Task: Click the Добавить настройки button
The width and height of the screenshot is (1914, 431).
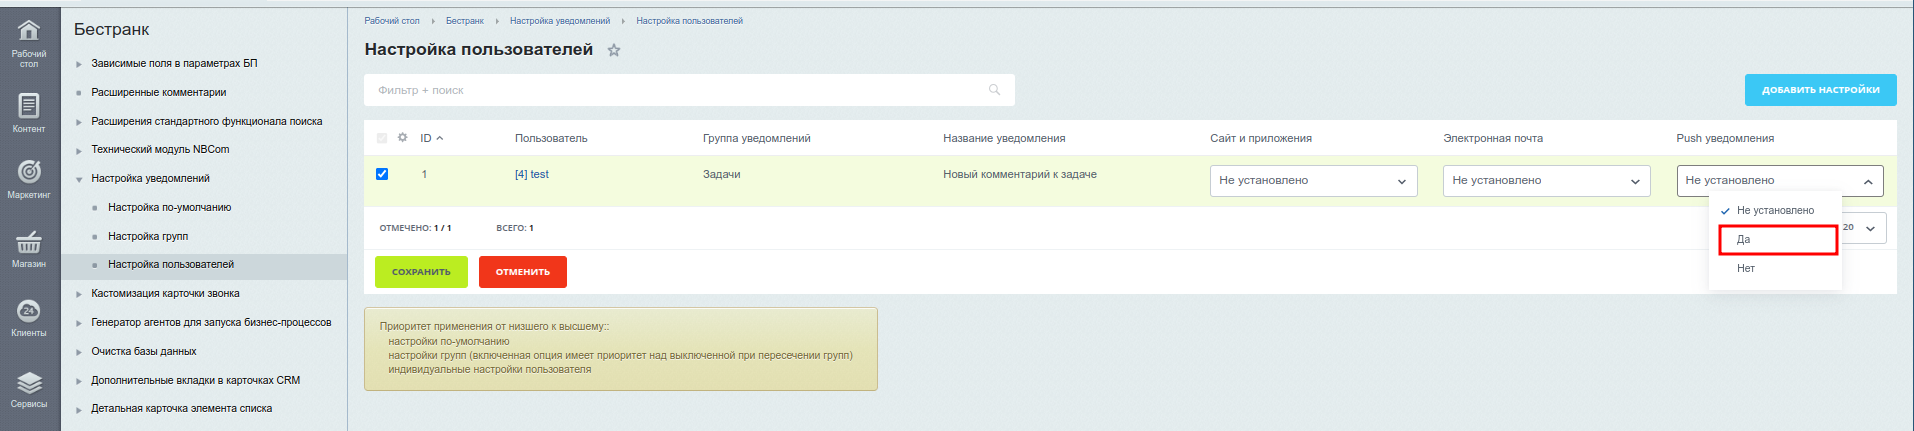Action: pos(1820,90)
